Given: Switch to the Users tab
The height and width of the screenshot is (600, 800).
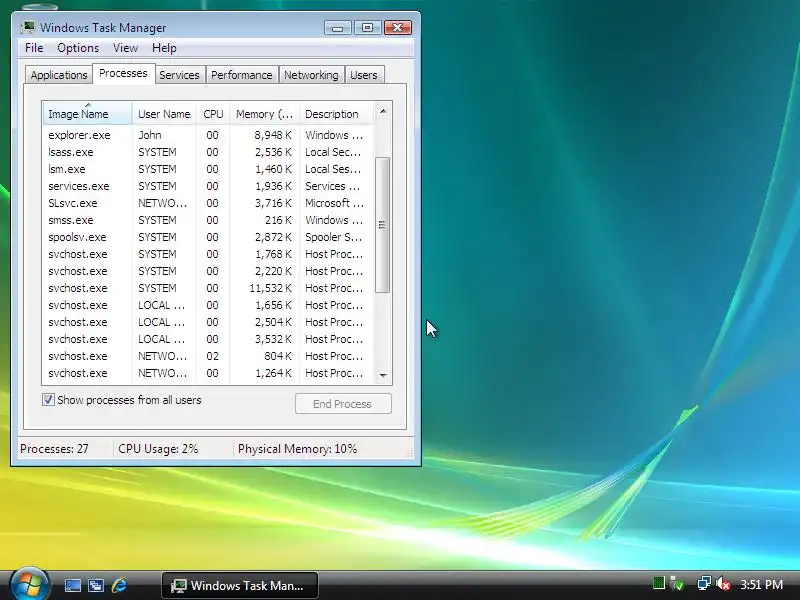Looking at the screenshot, I should click(x=364, y=75).
